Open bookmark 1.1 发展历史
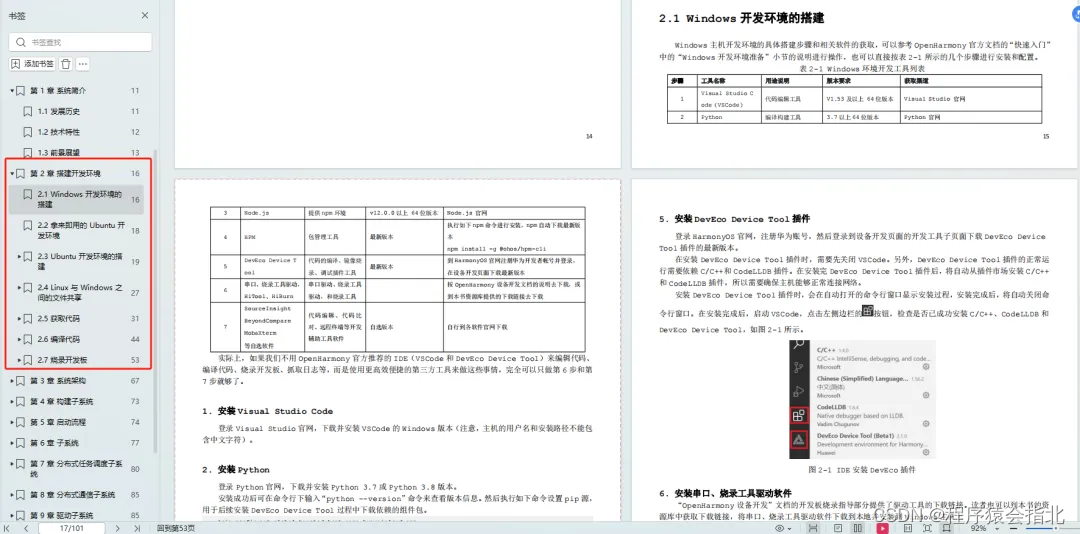The height and width of the screenshot is (534, 1080). click(x=59, y=112)
